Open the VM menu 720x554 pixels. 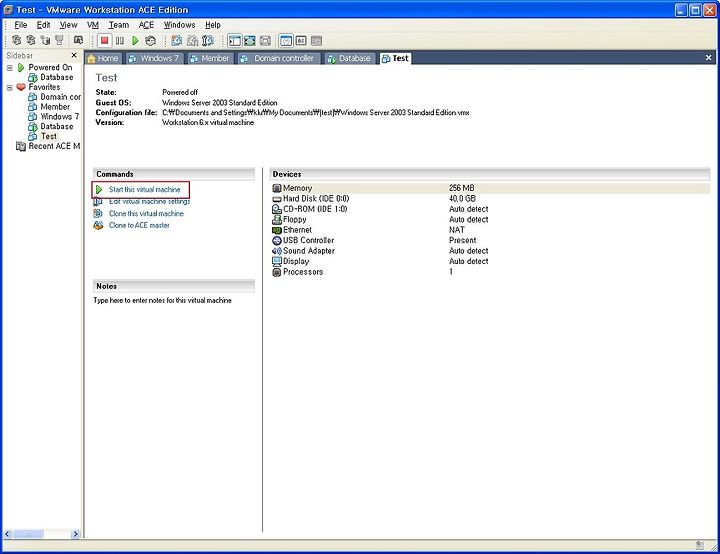click(x=93, y=25)
